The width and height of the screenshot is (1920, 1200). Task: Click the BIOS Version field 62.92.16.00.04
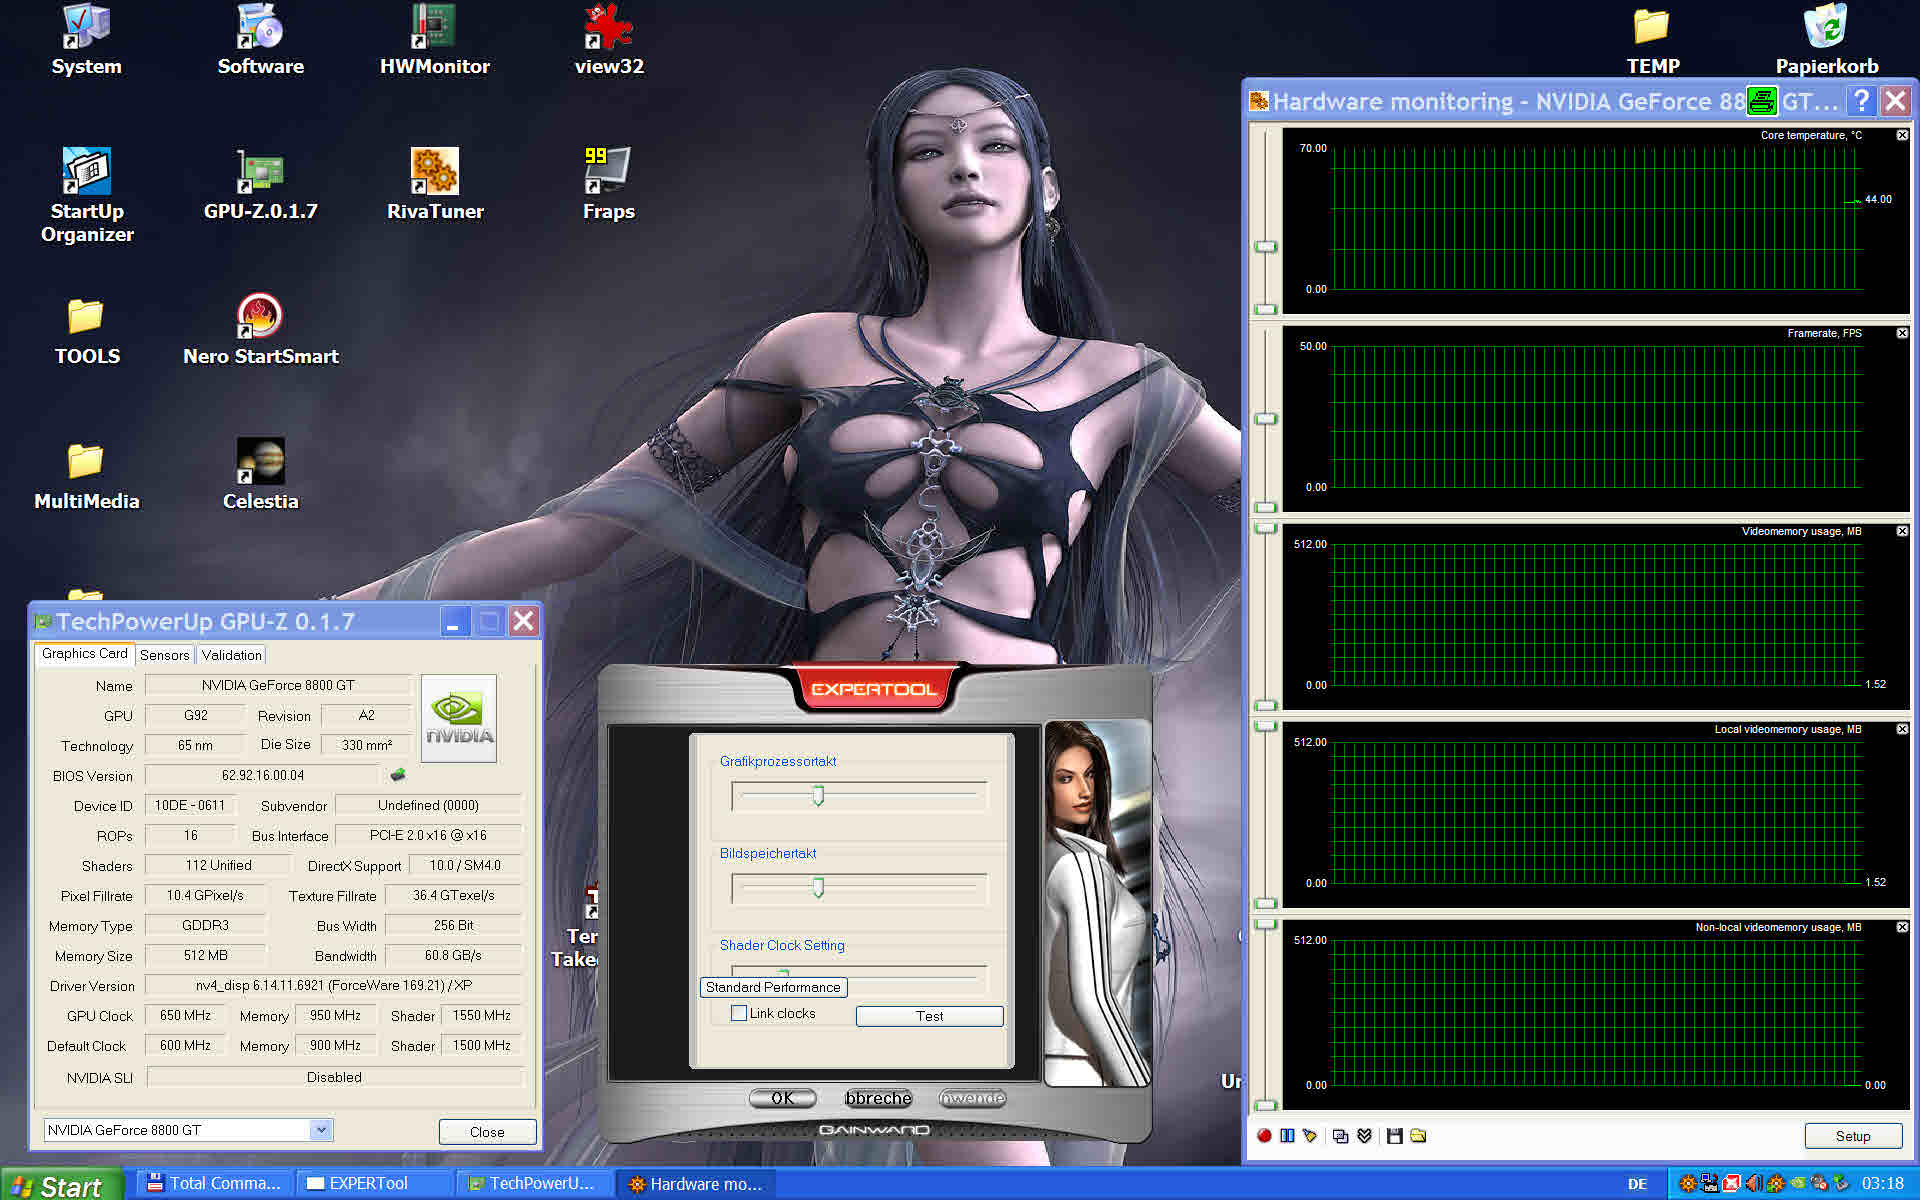pyautogui.click(x=262, y=775)
